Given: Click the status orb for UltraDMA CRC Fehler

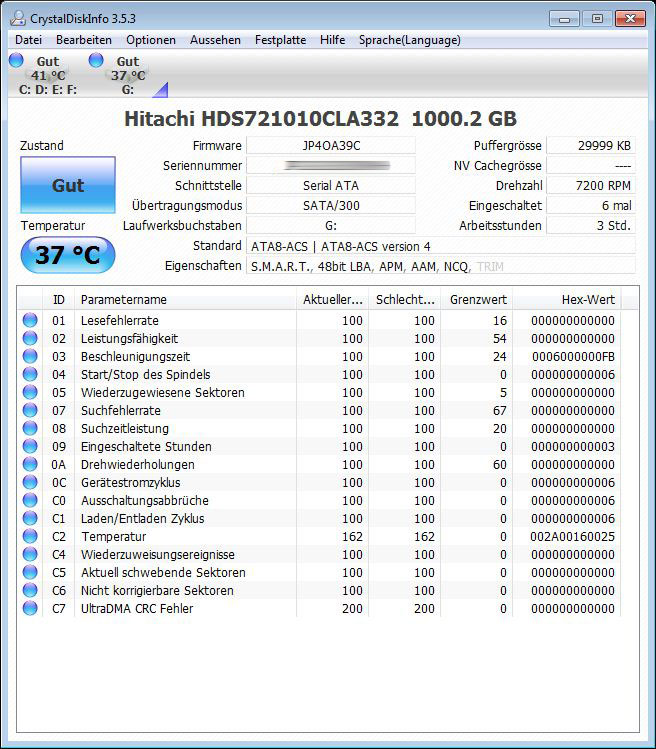Looking at the screenshot, I should [x=30, y=608].
